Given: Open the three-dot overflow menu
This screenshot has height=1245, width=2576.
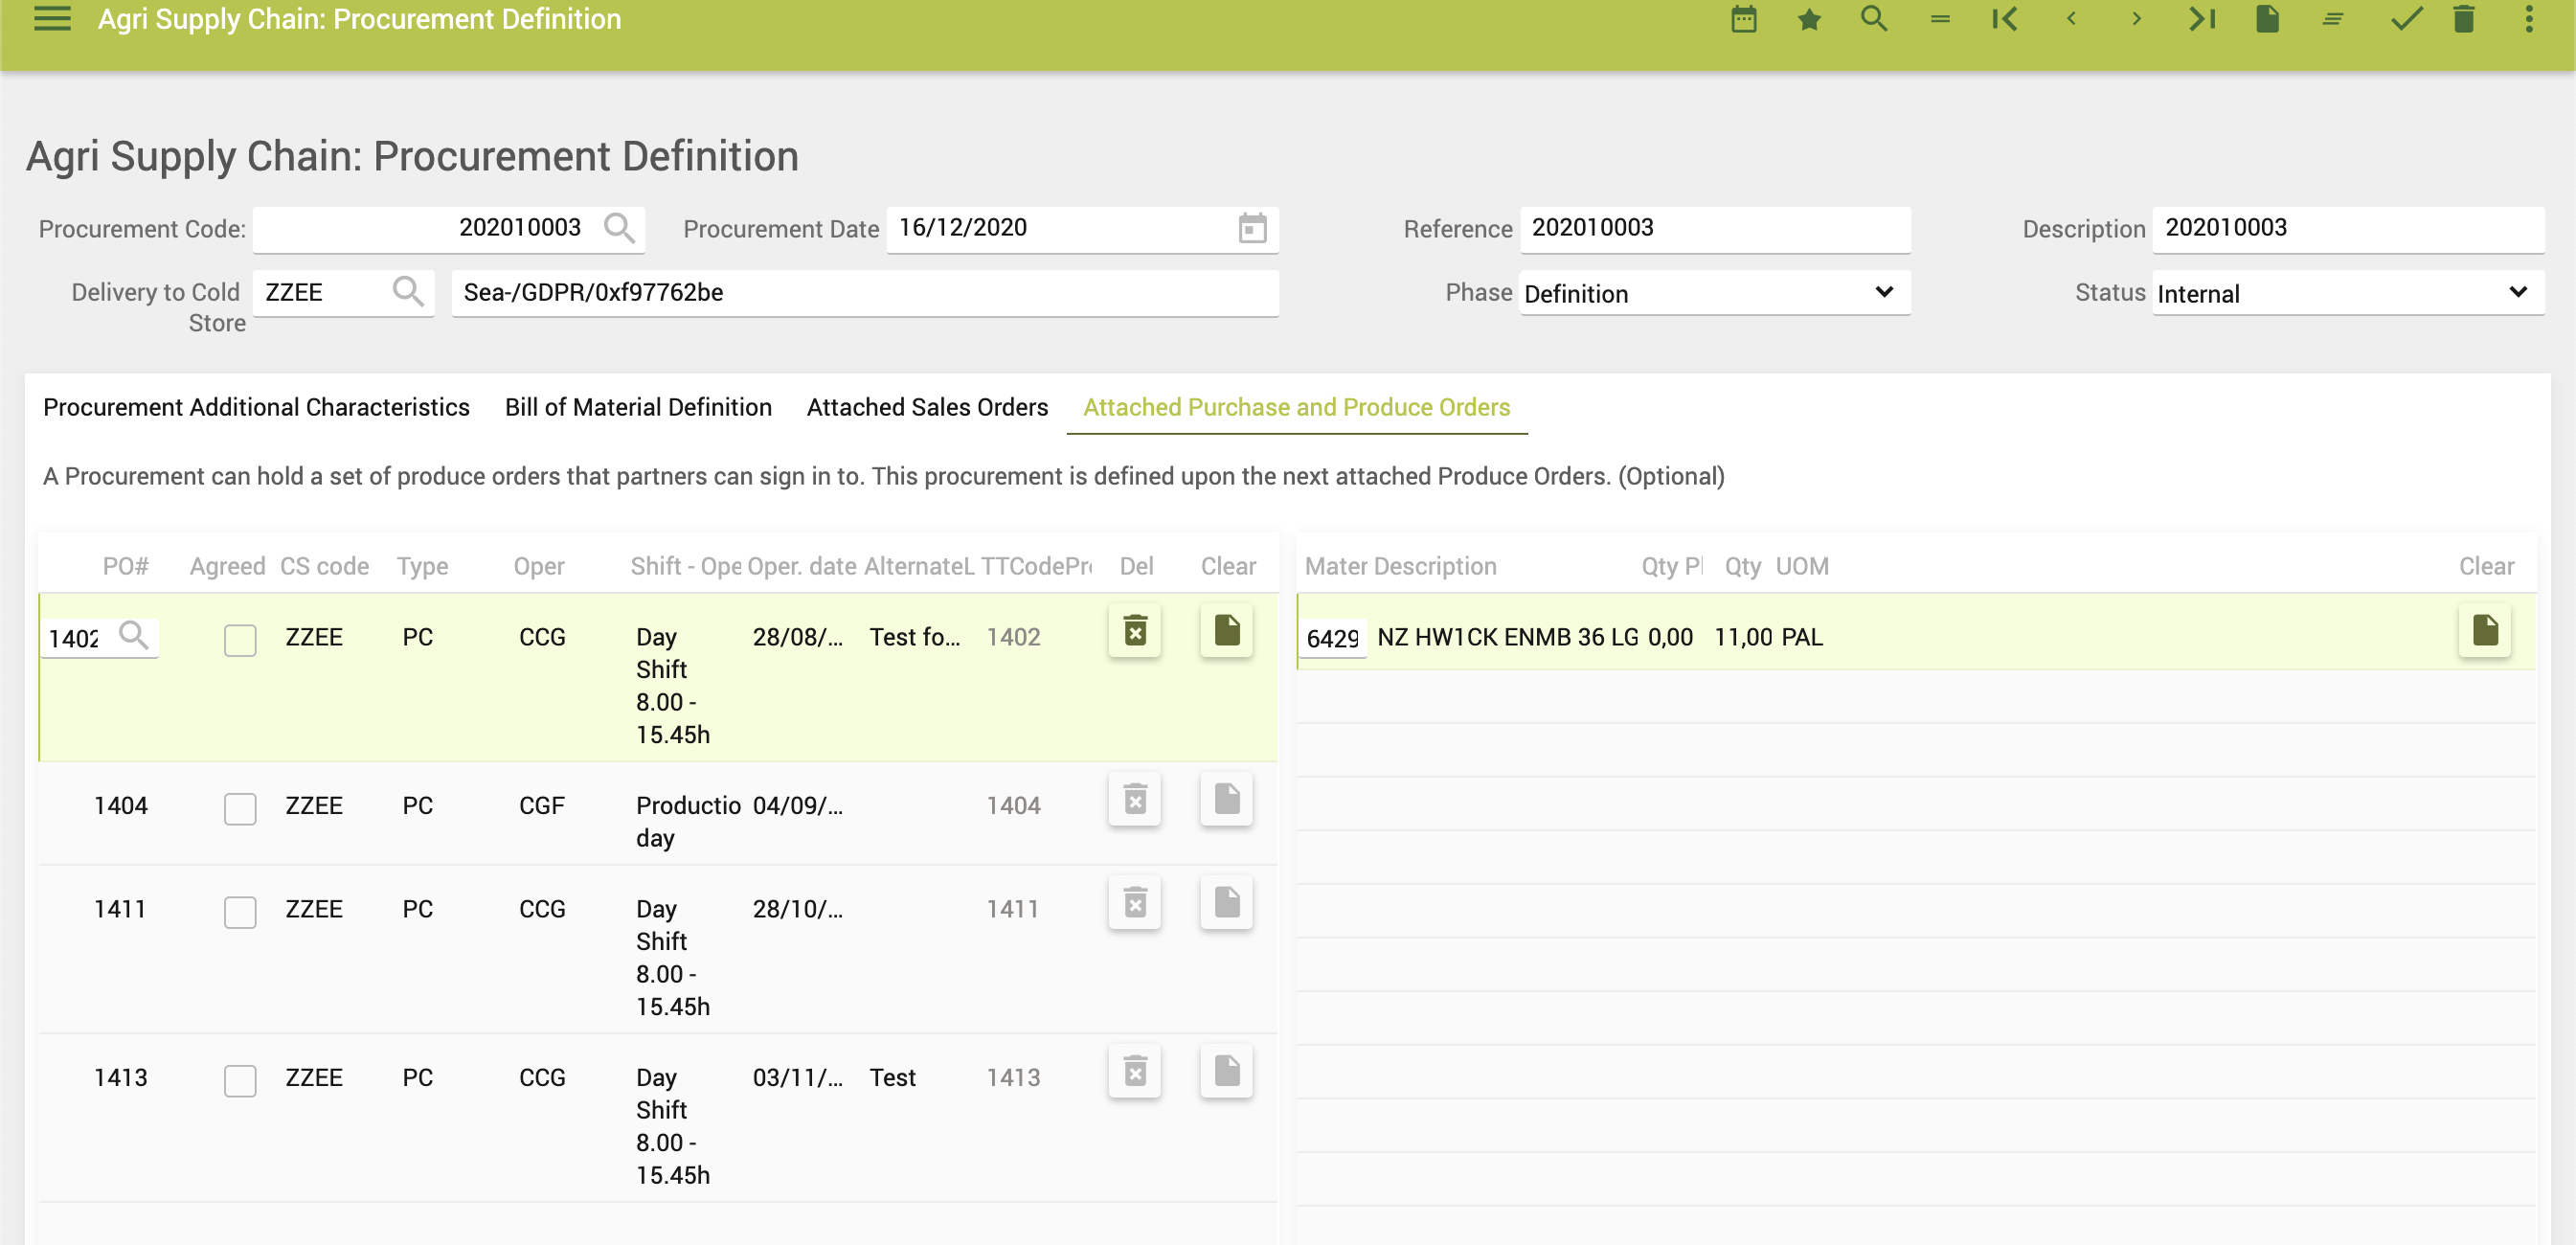Looking at the screenshot, I should pyautogui.click(x=2528, y=19).
